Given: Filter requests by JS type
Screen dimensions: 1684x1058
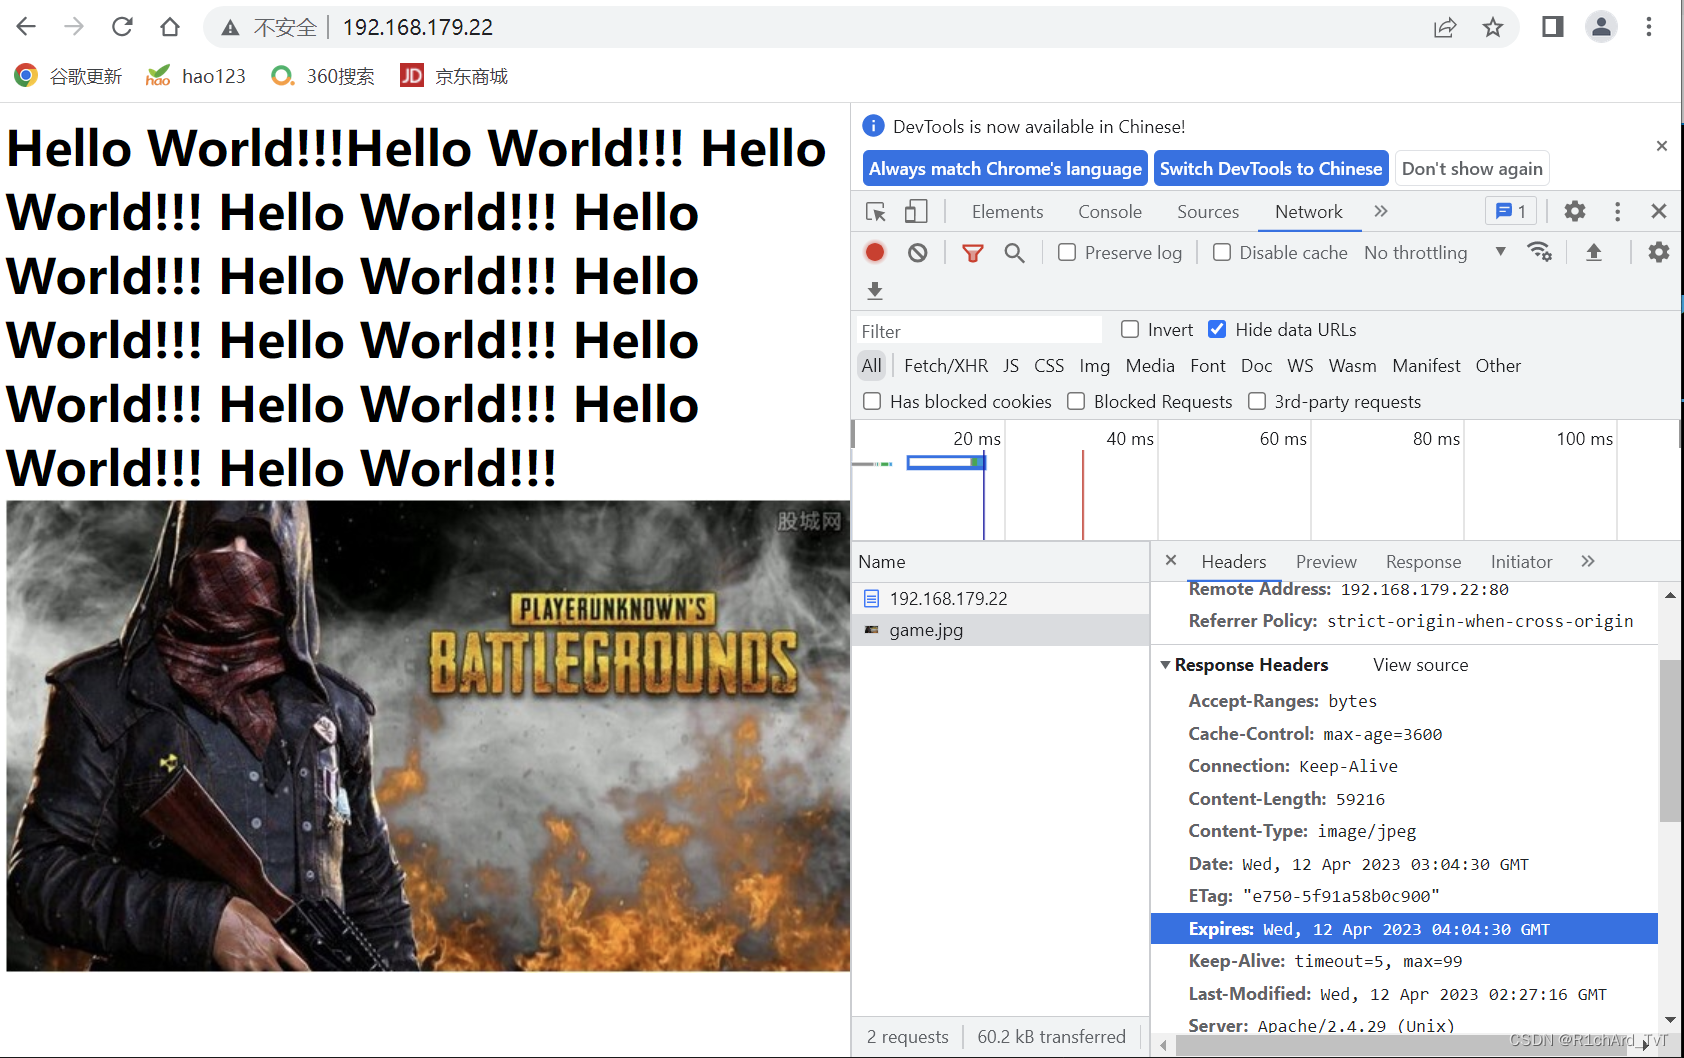Looking at the screenshot, I should click(1011, 366).
